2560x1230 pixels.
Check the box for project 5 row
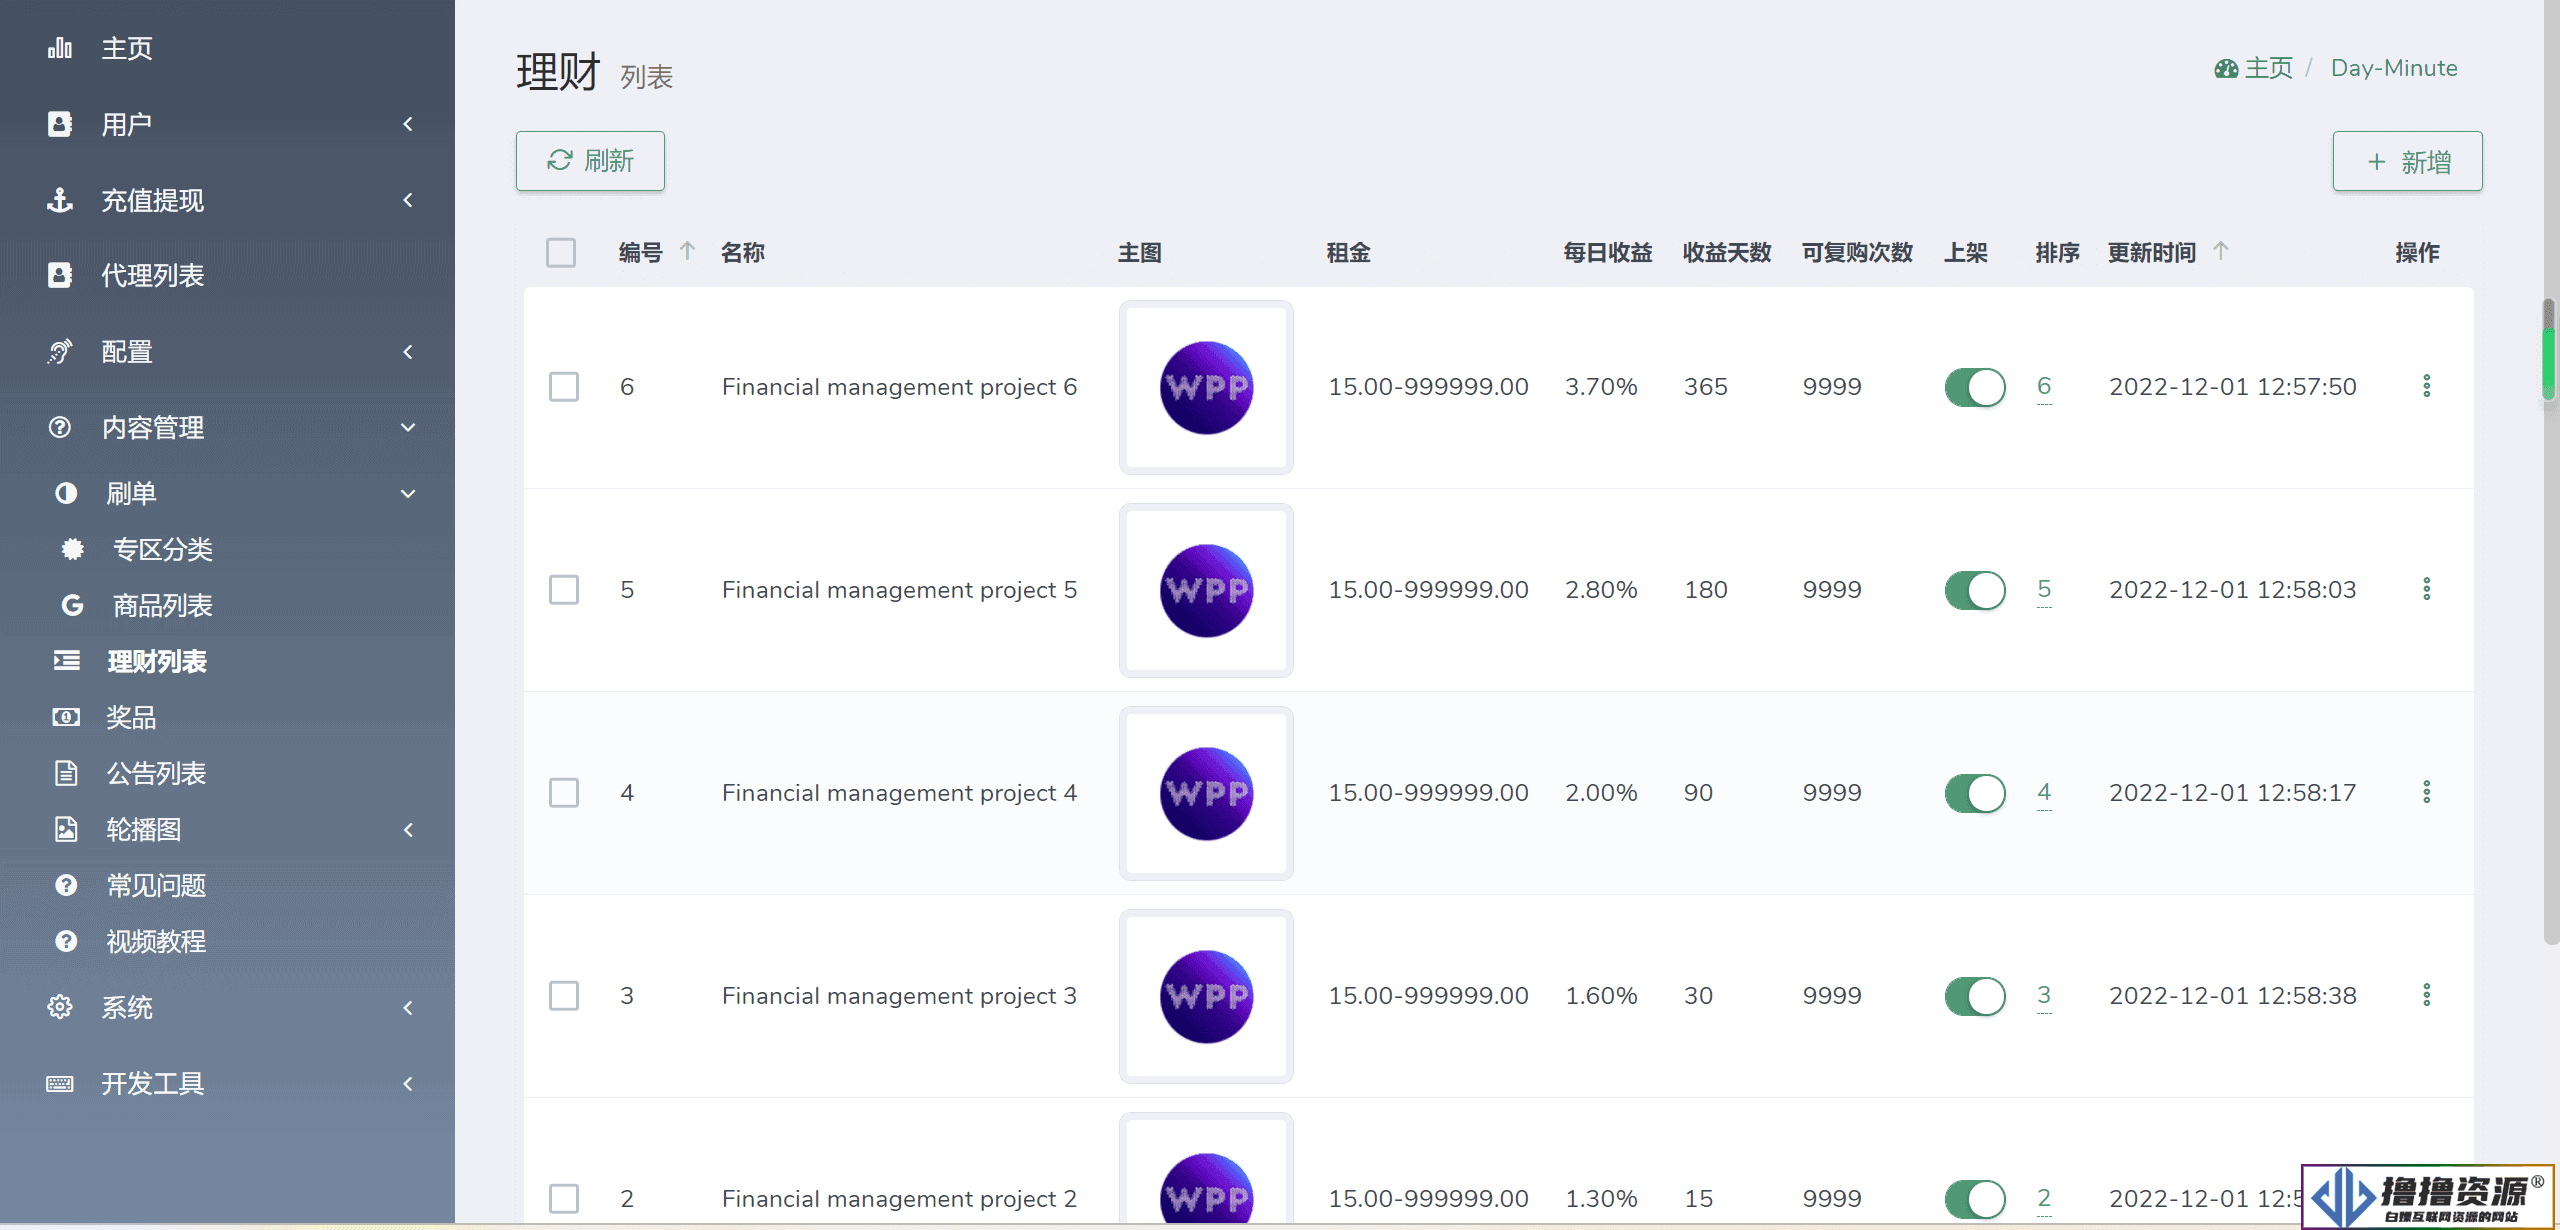[564, 590]
